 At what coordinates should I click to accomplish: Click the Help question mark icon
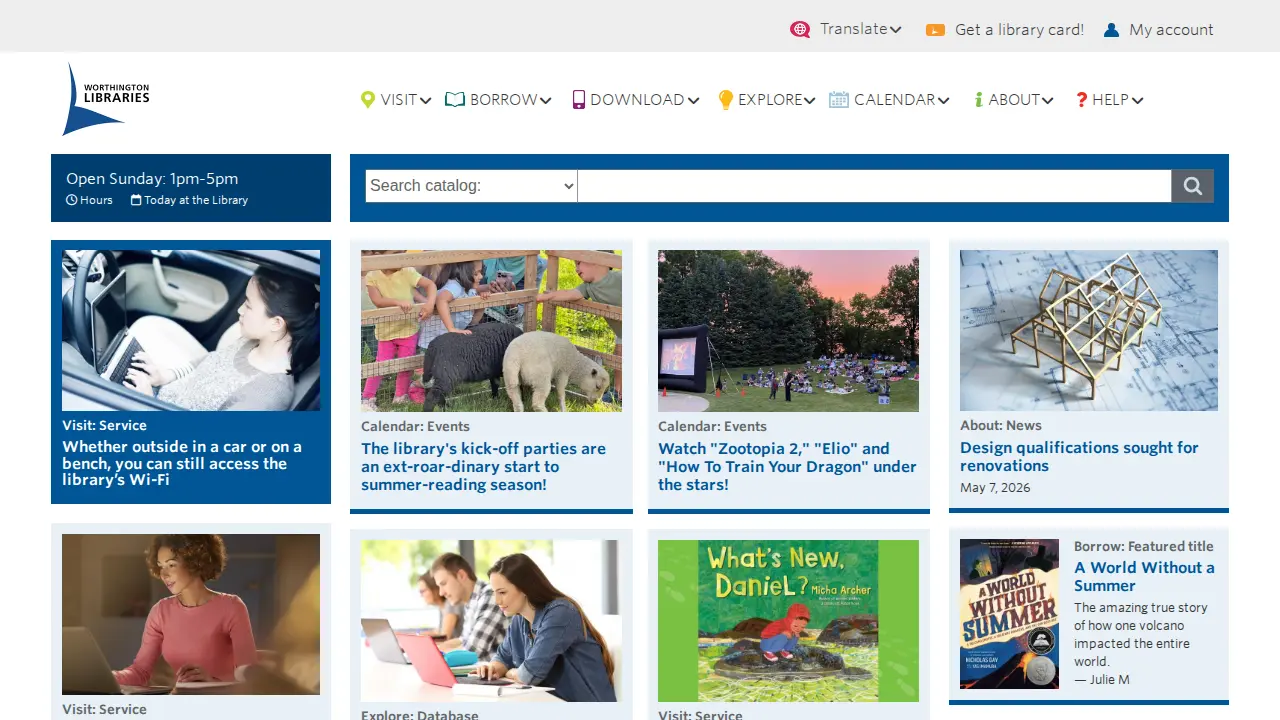[1081, 100]
